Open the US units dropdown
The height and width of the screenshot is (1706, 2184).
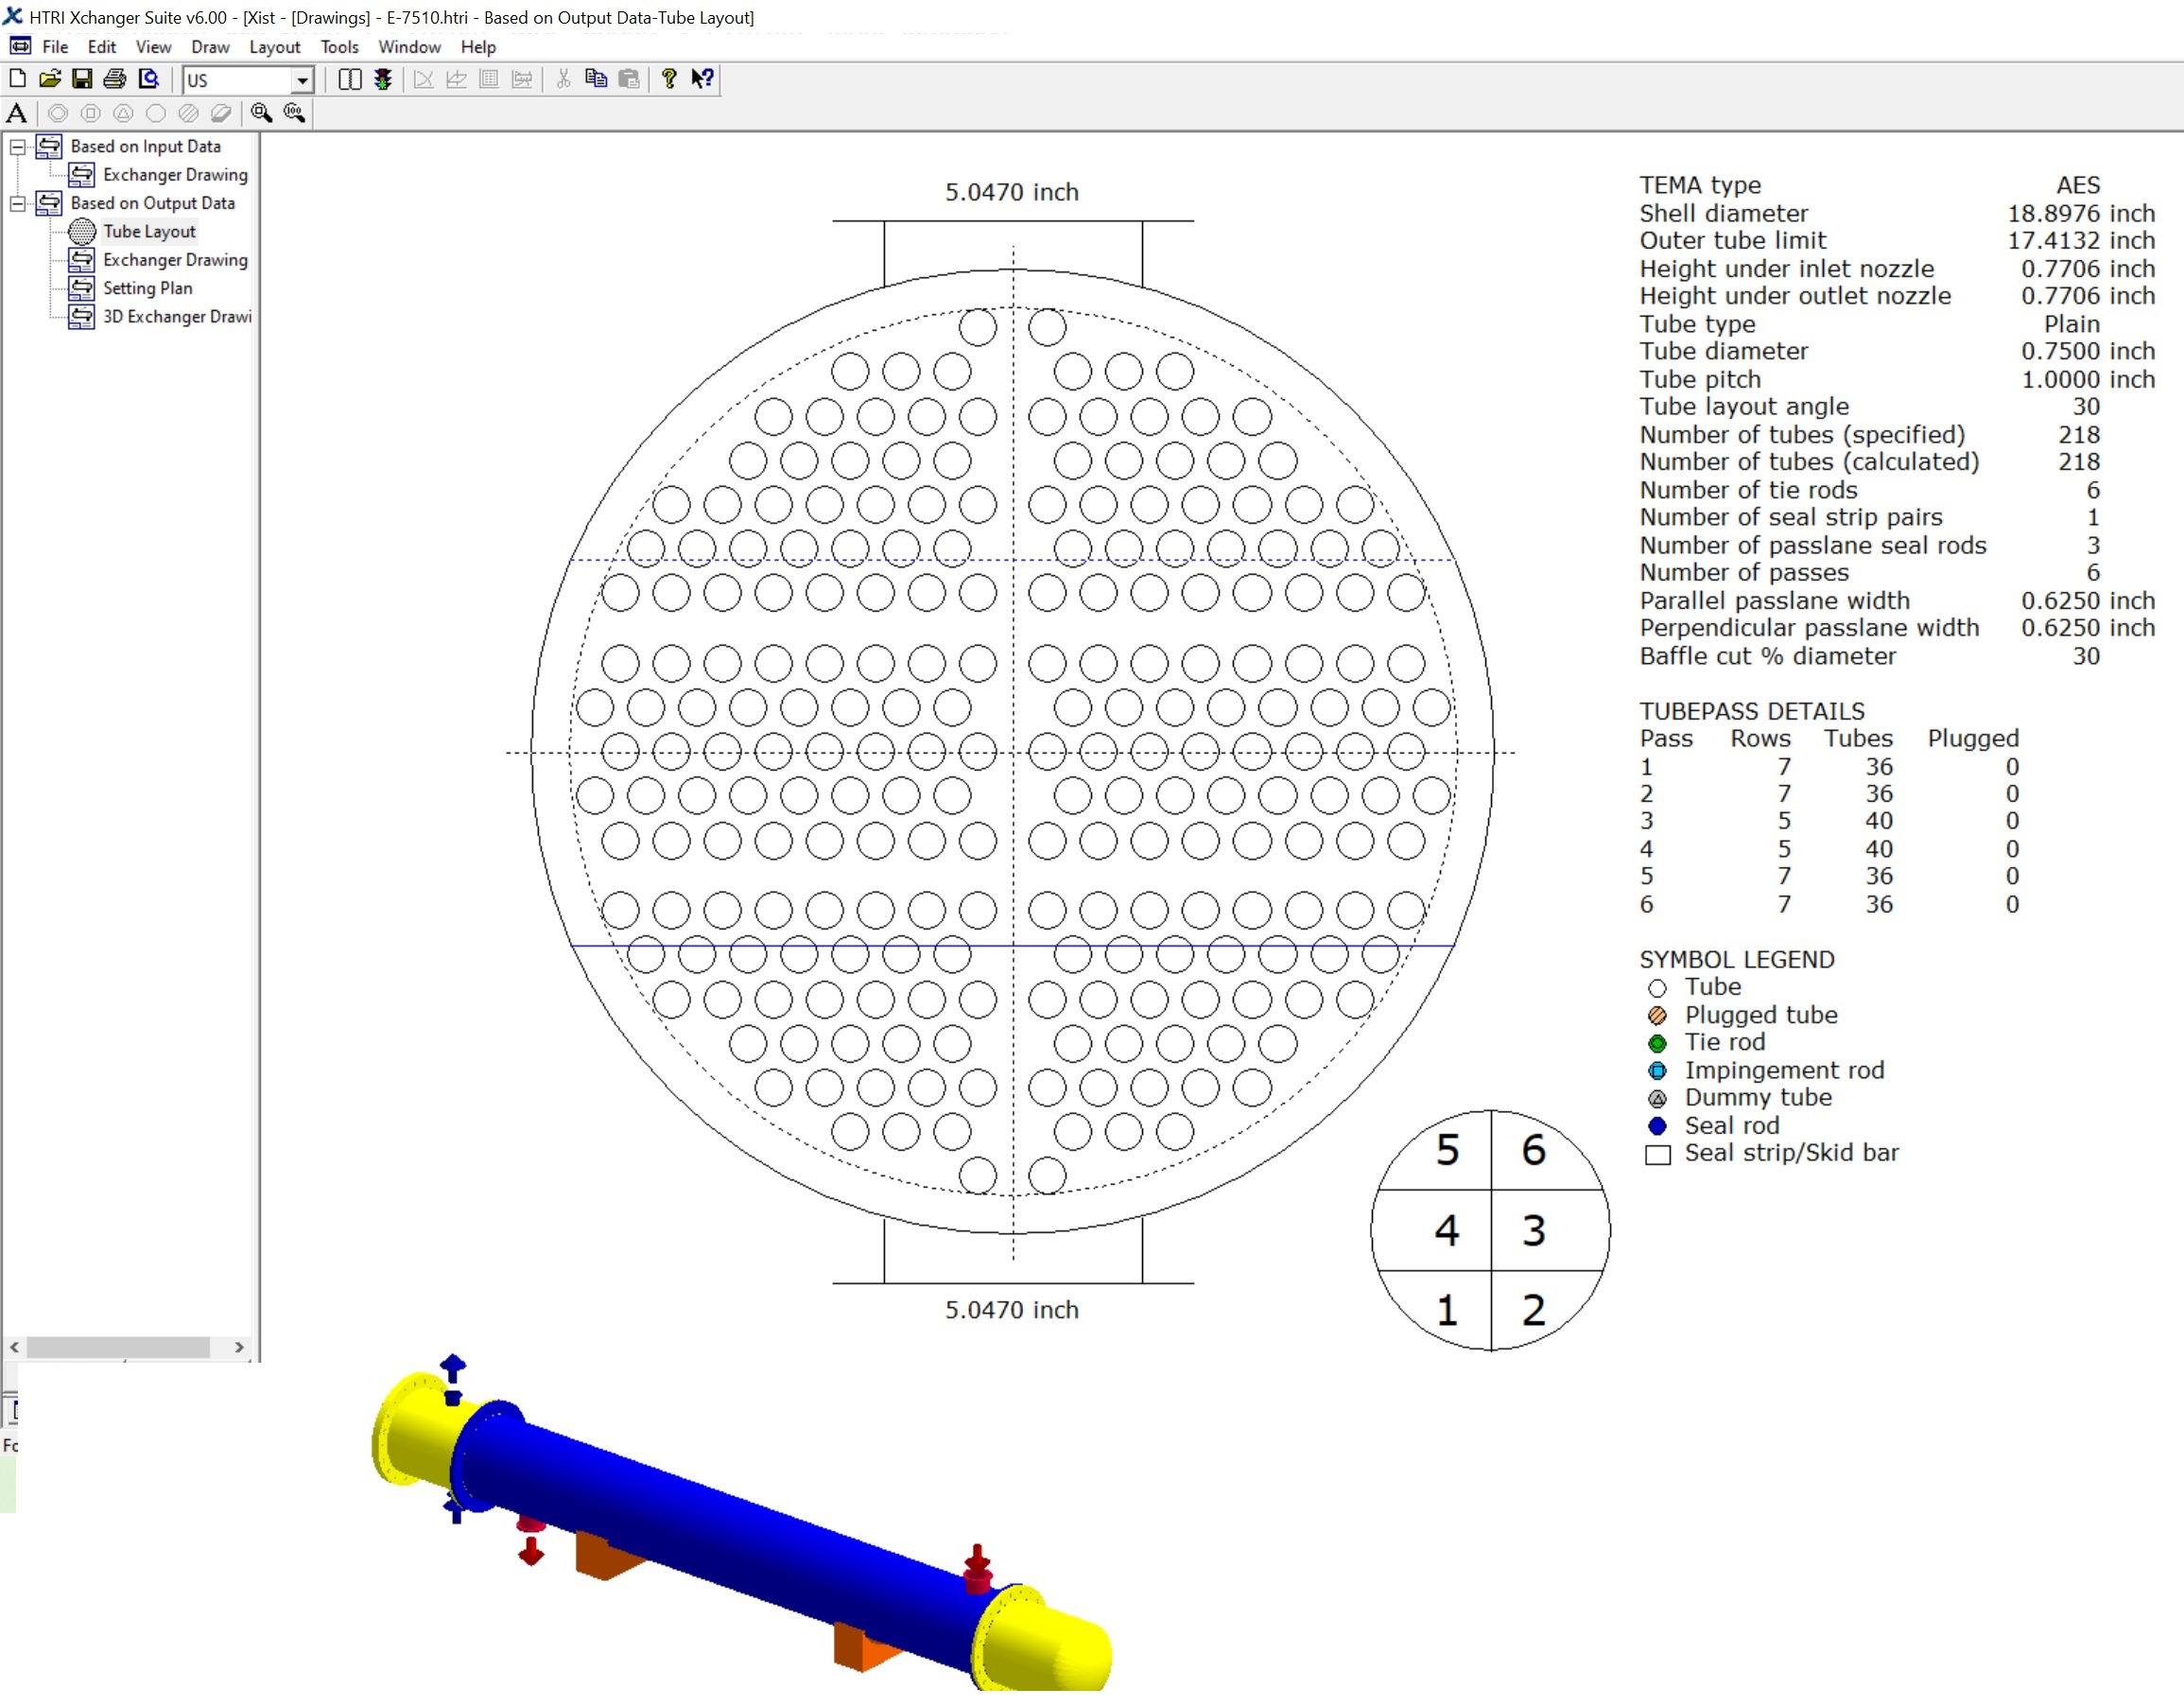[302, 80]
